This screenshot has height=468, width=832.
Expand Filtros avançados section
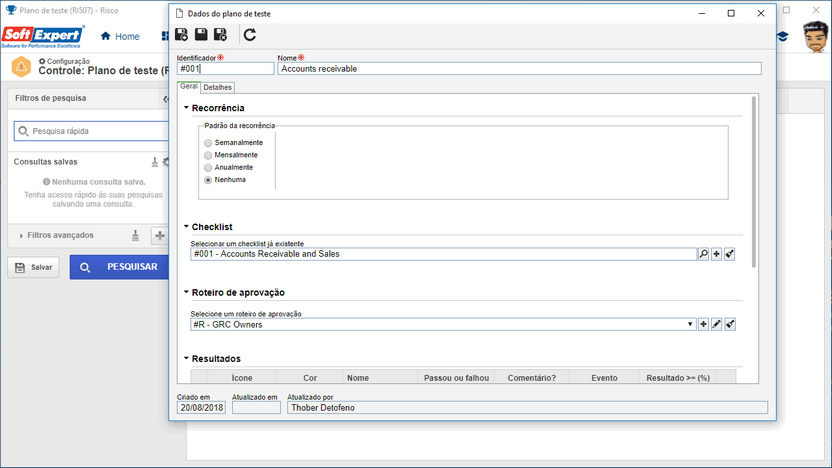tap(21, 236)
